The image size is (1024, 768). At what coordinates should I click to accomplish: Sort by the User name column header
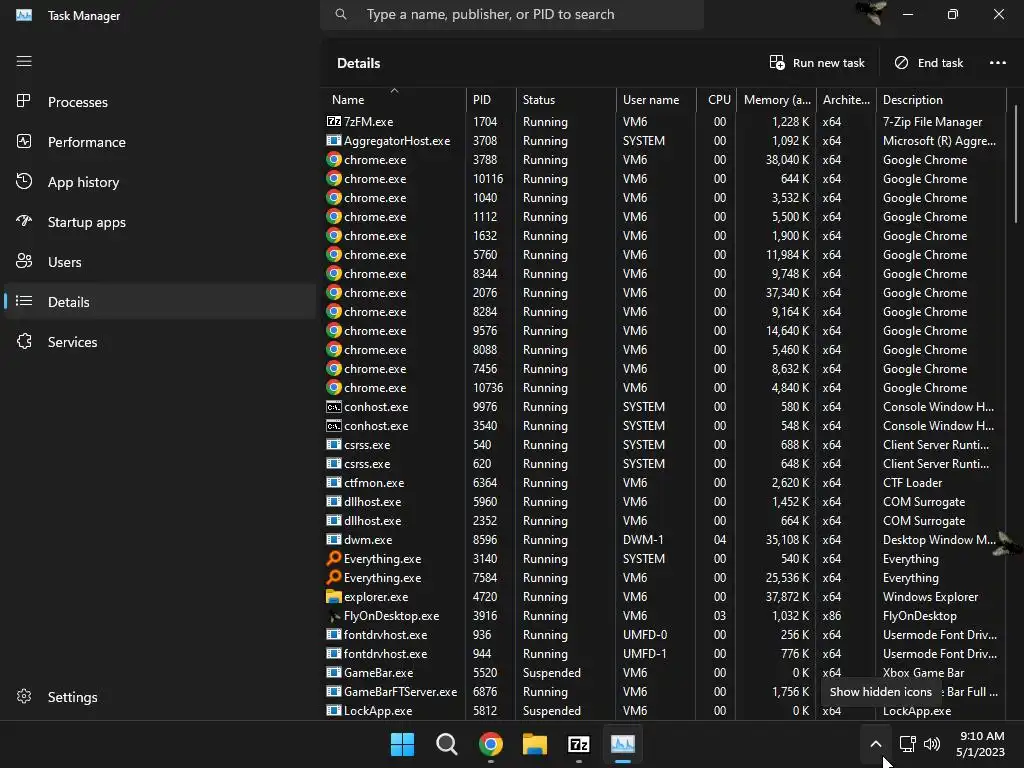pyautogui.click(x=656, y=99)
